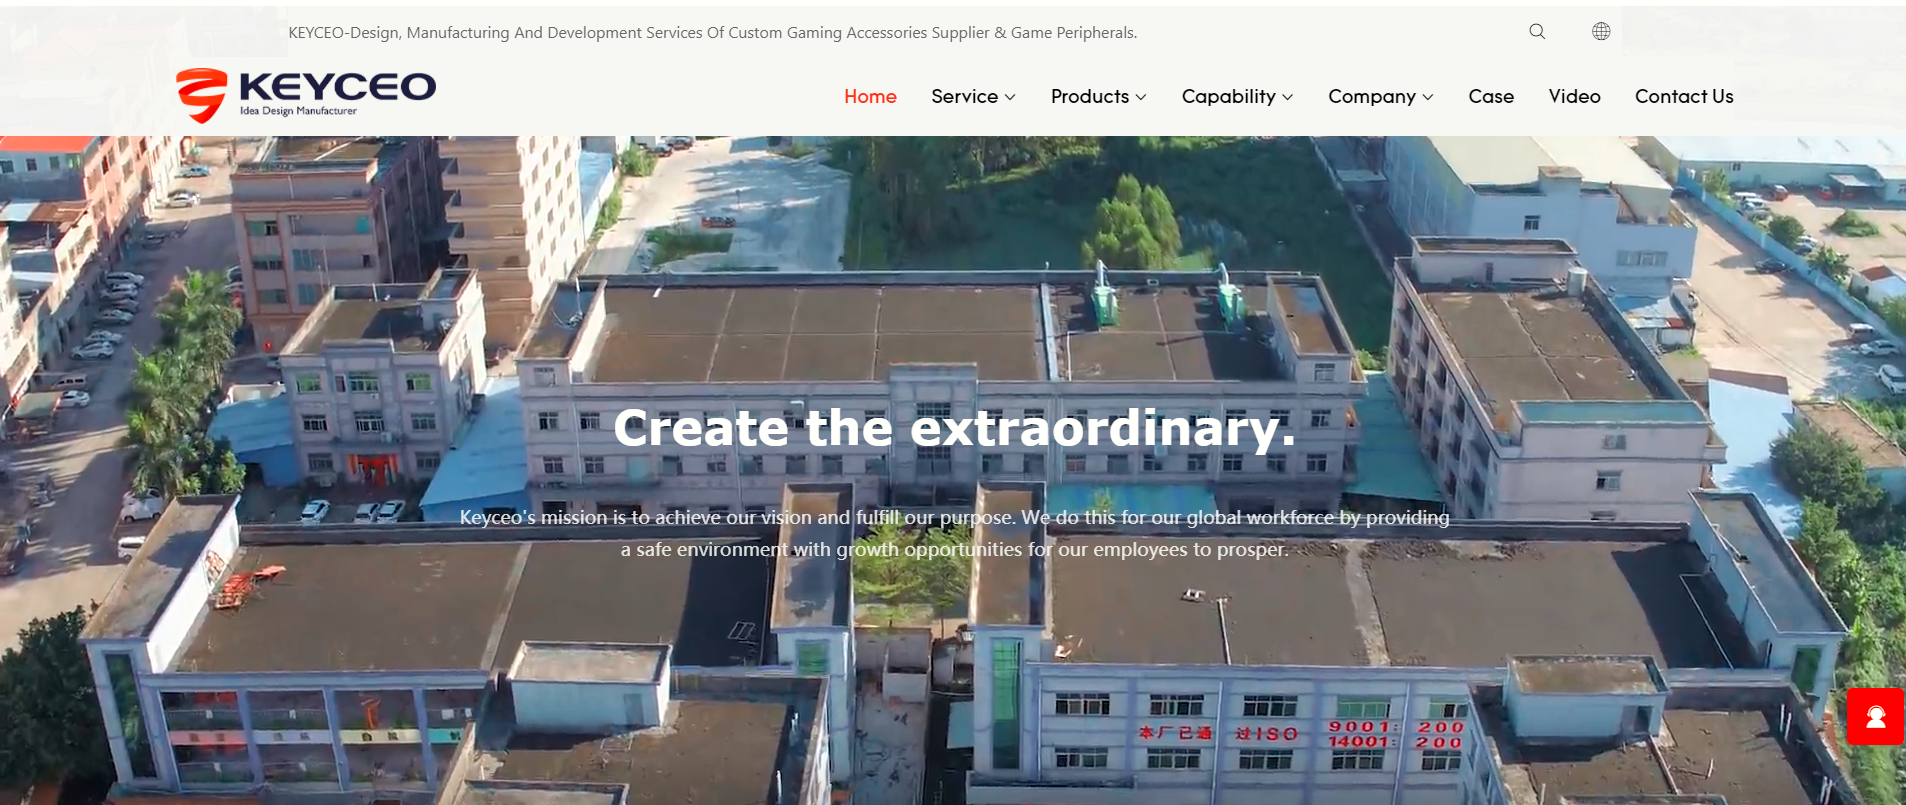Expand the Service dropdown chevron

[x=1010, y=97]
